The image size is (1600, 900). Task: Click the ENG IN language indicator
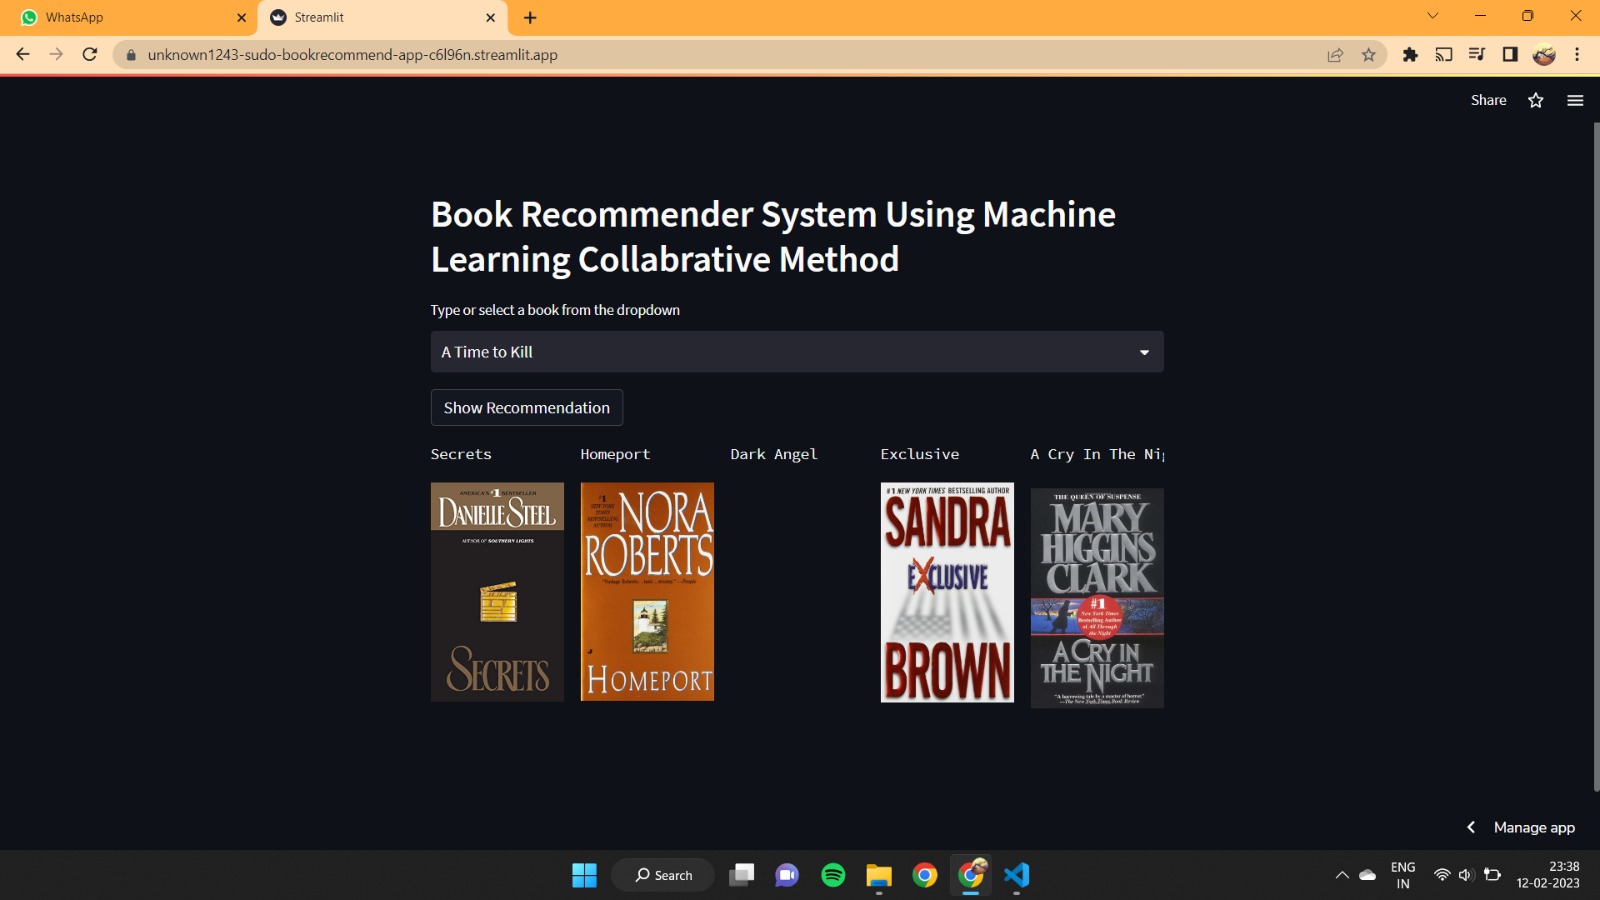[1403, 875]
